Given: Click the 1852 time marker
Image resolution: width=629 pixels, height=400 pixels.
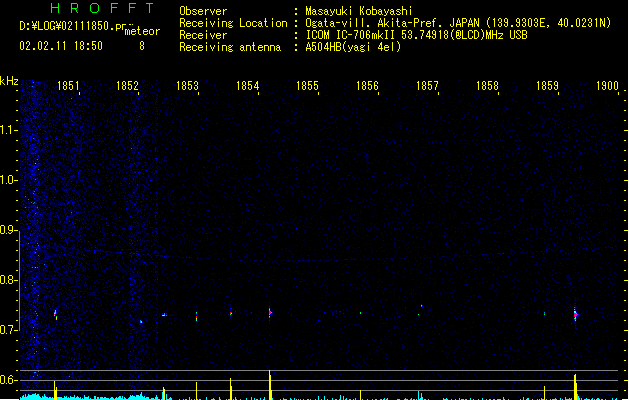Looking at the screenshot, I should pyautogui.click(x=127, y=86).
